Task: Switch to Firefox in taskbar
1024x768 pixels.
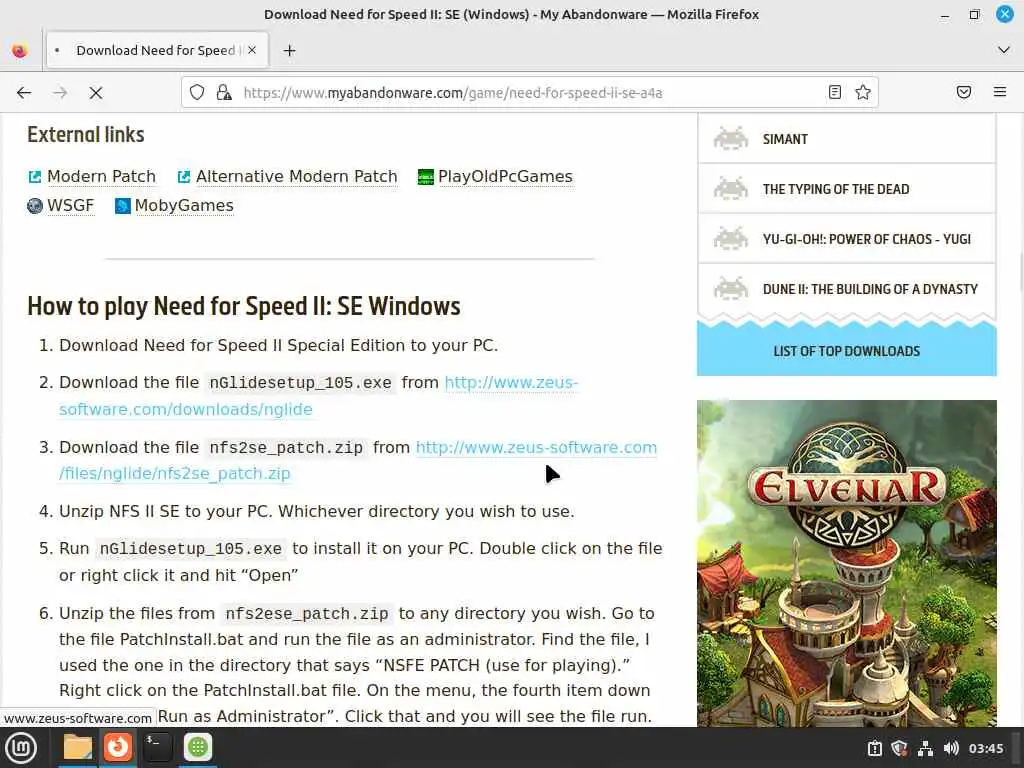Action: click(x=118, y=747)
